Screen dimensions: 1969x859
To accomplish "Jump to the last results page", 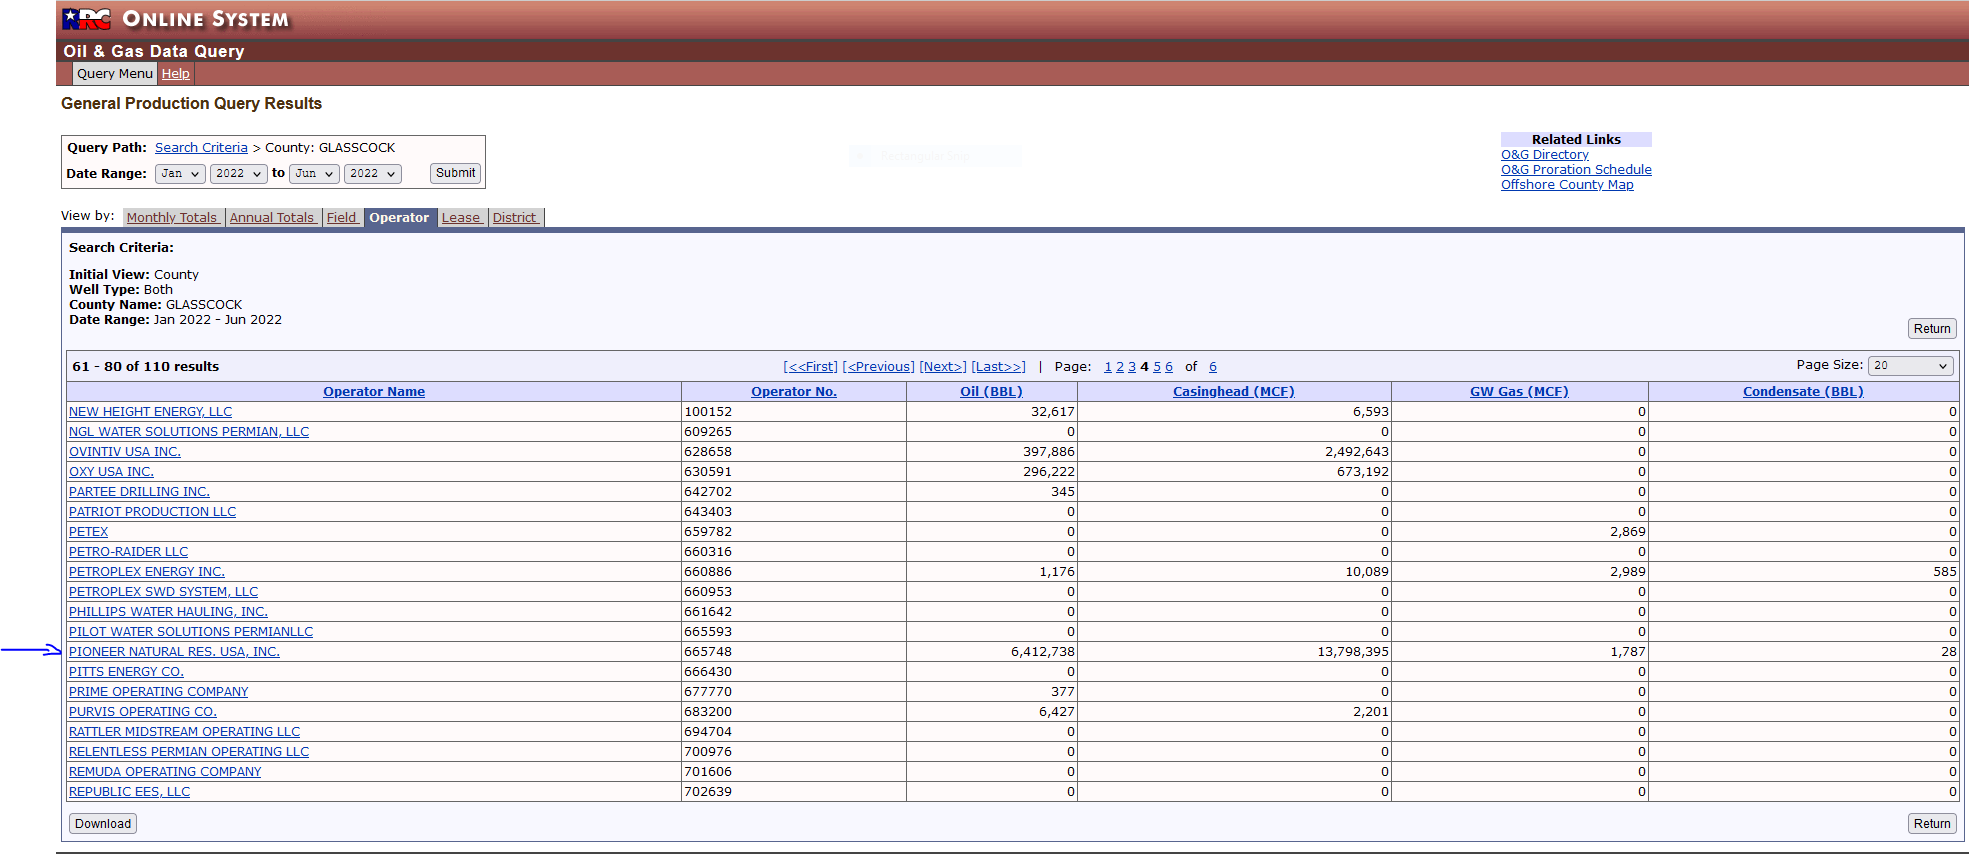I will tap(999, 367).
